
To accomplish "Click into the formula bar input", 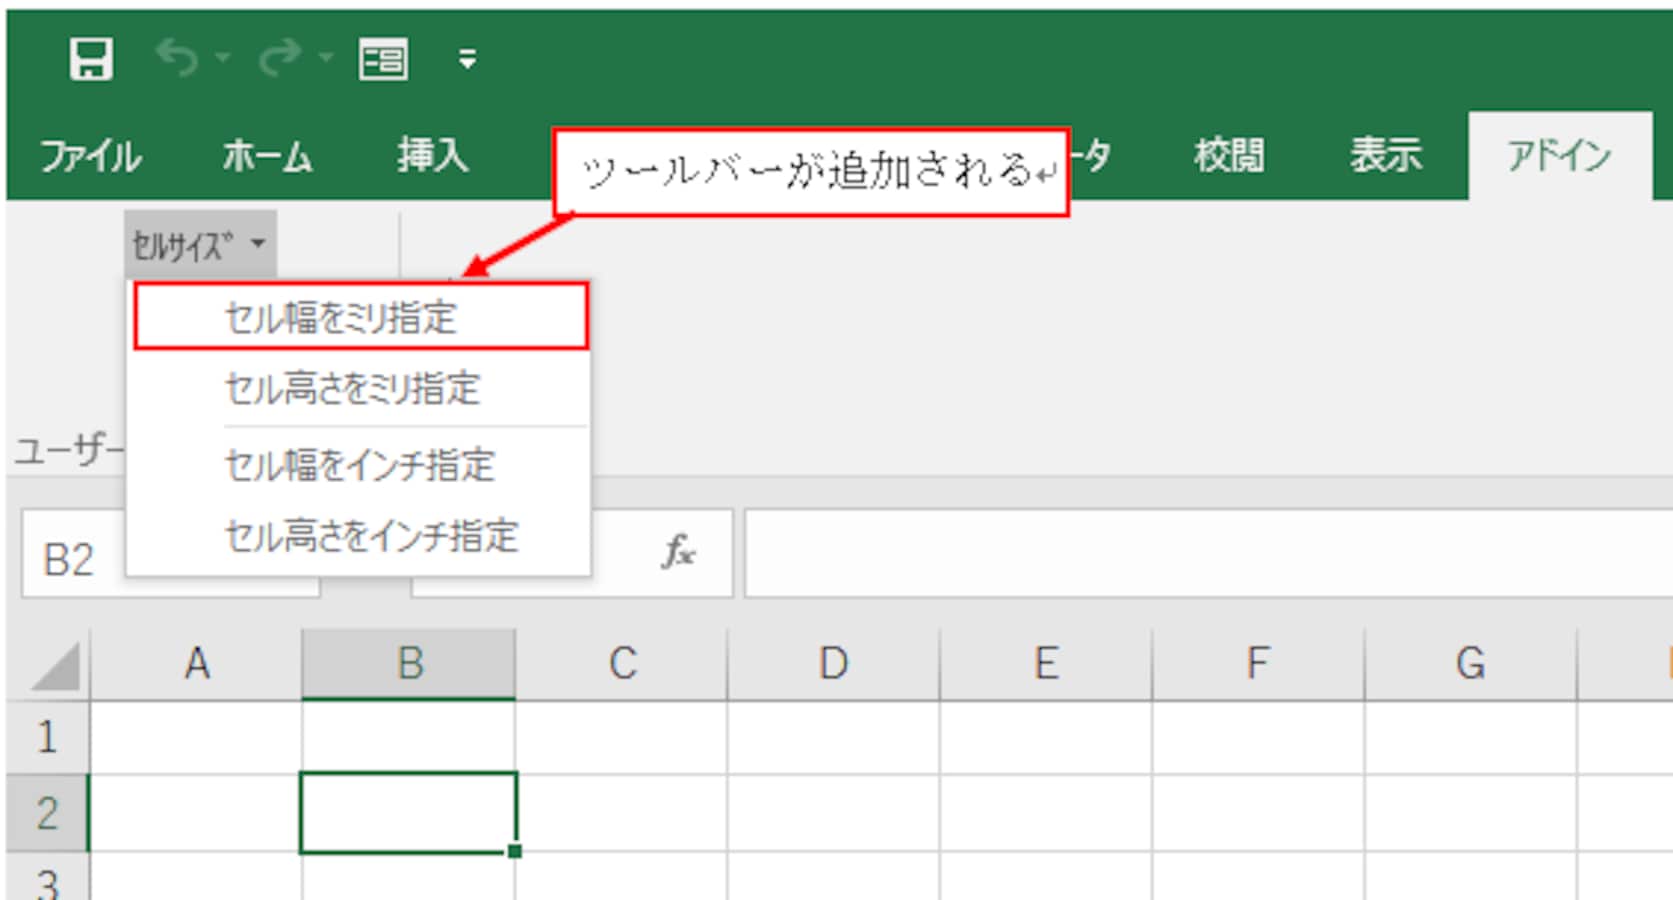I will point(1208,553).
